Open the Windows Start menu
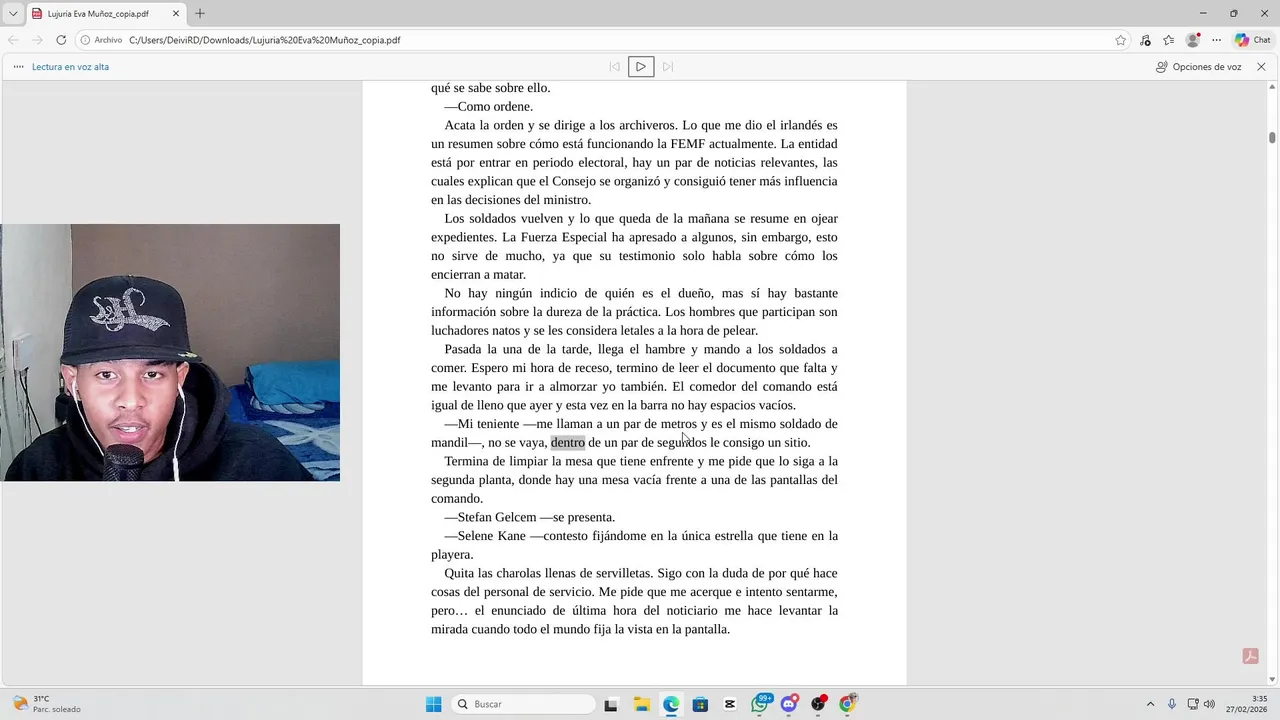Screen dimensions: 1280x720 click(433, 704)
